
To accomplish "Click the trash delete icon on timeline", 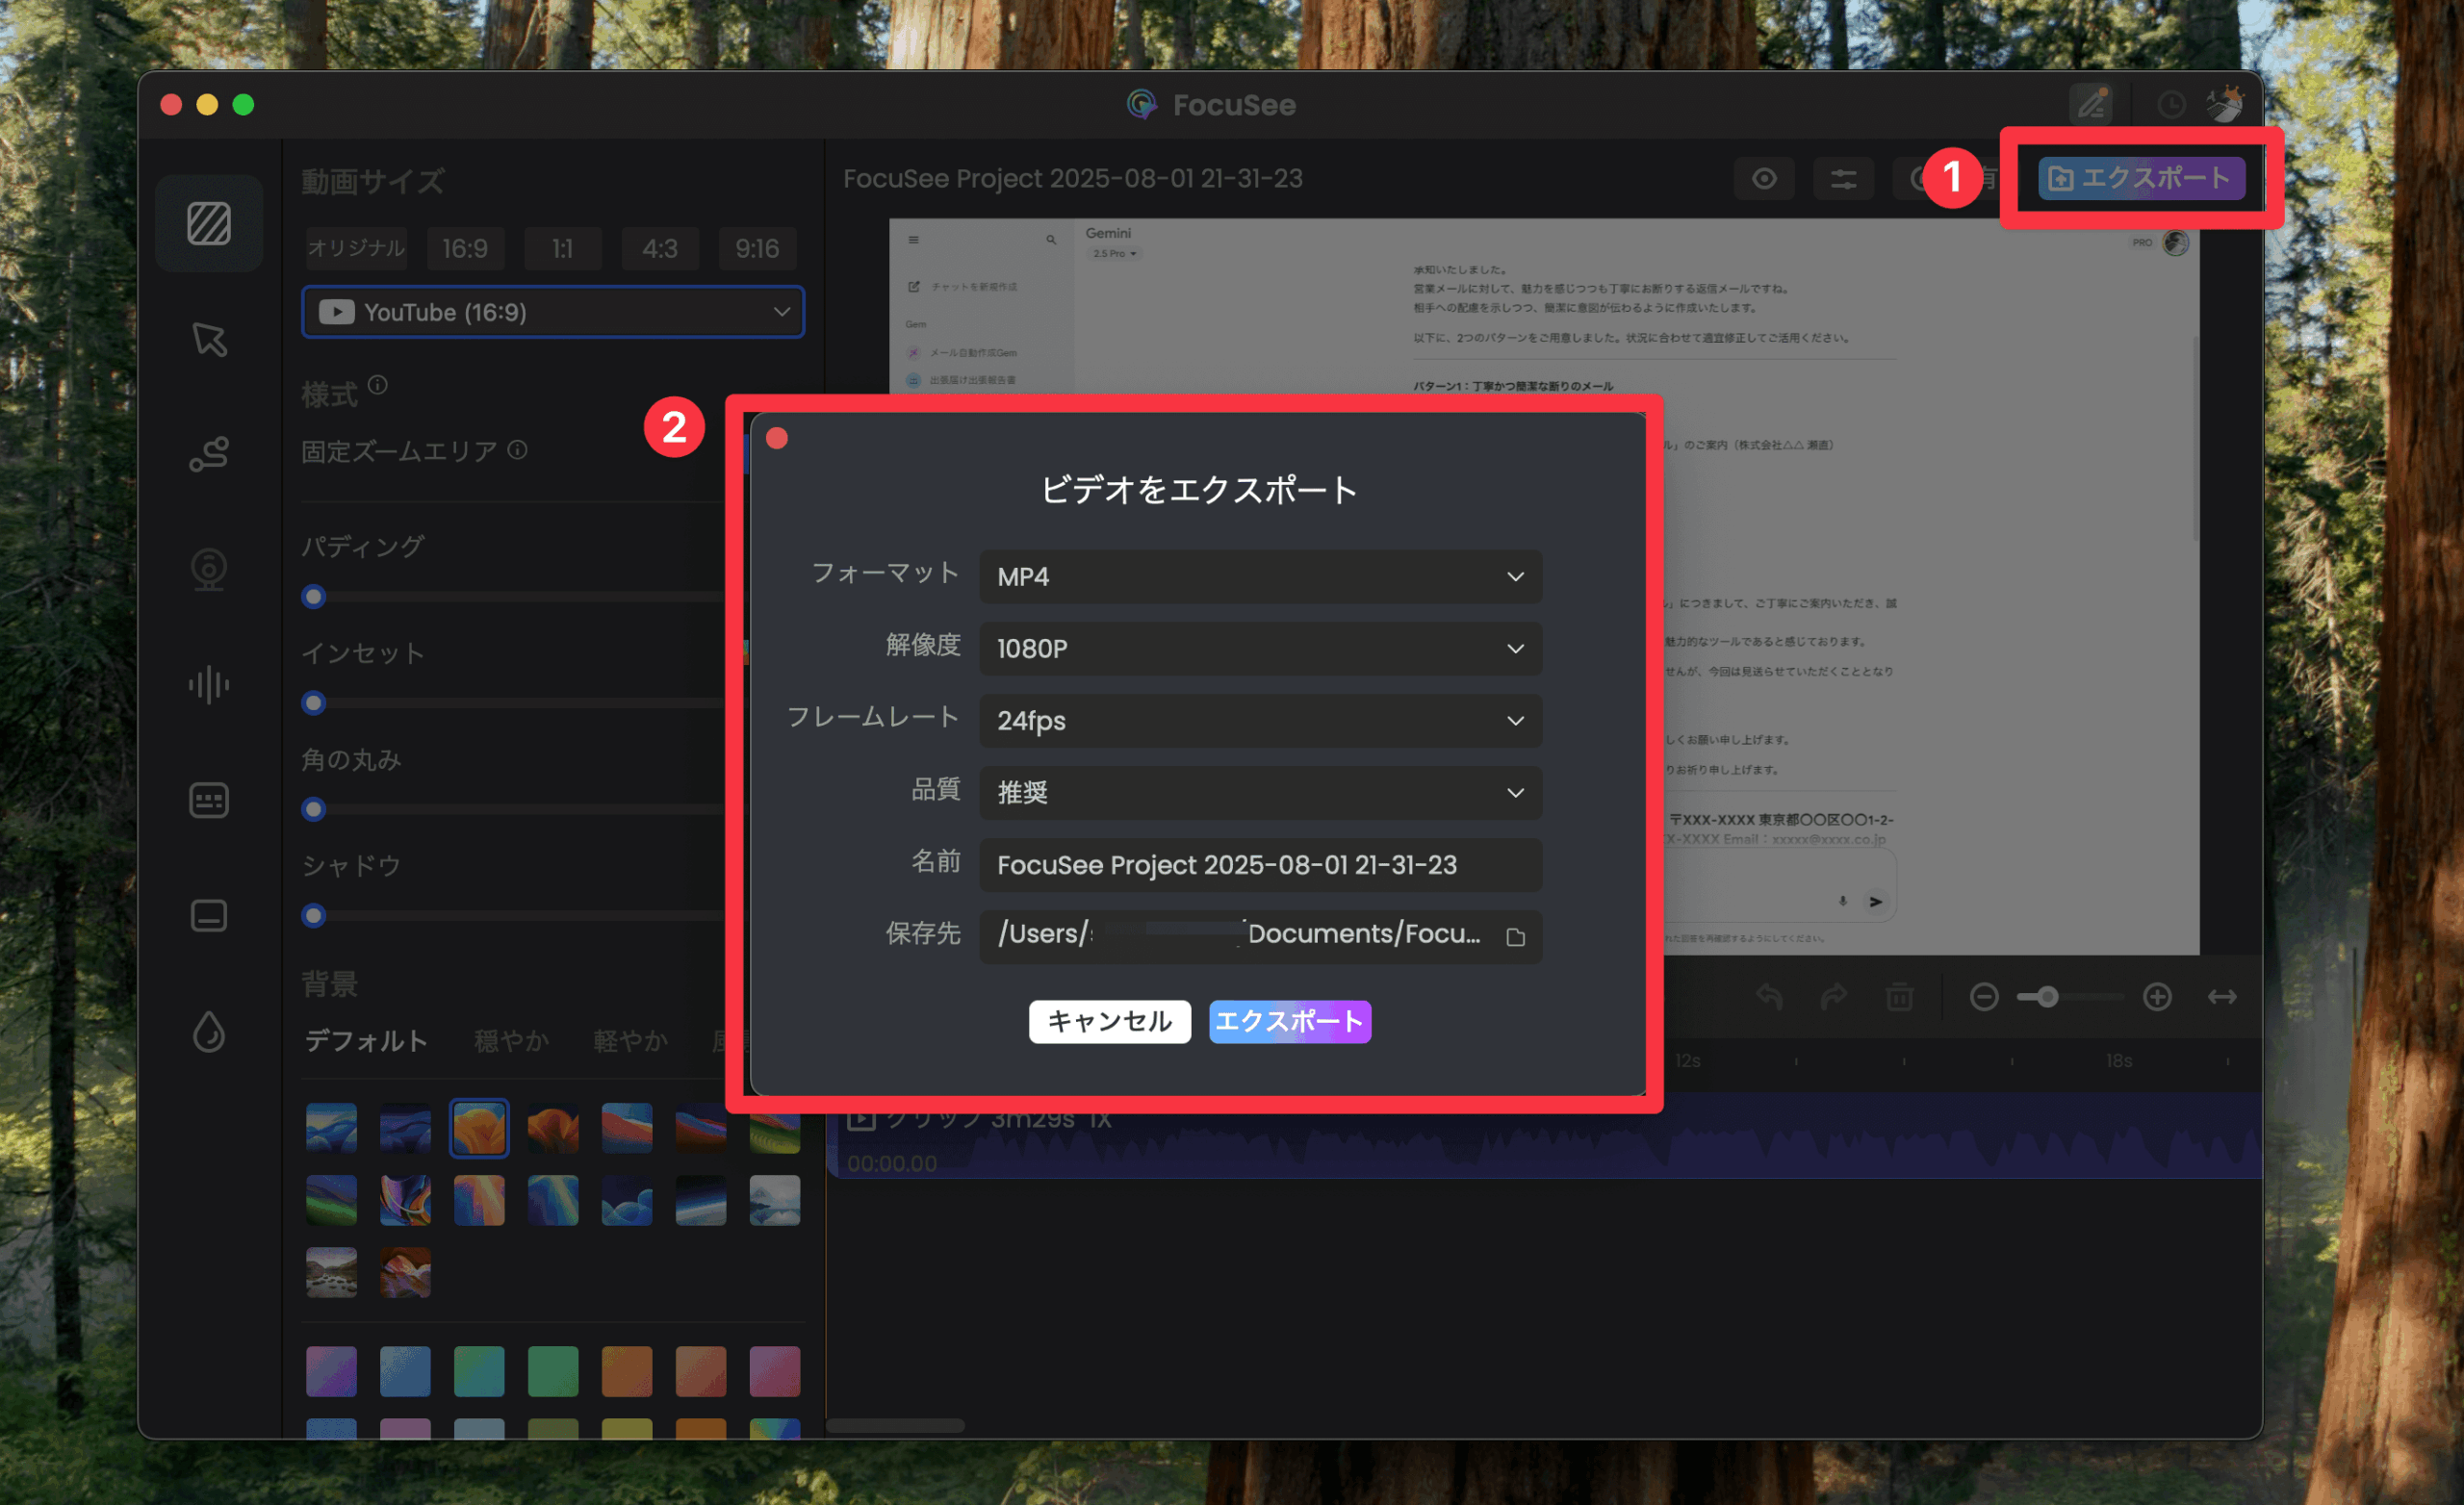I will (x=1899, y=997).
